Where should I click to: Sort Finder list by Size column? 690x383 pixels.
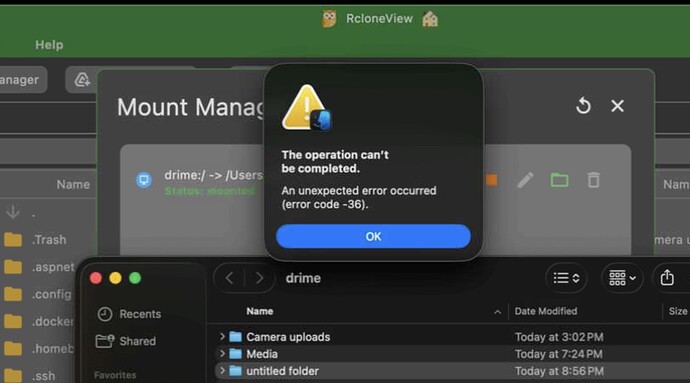pyautogui.click(x=678, y=311)
